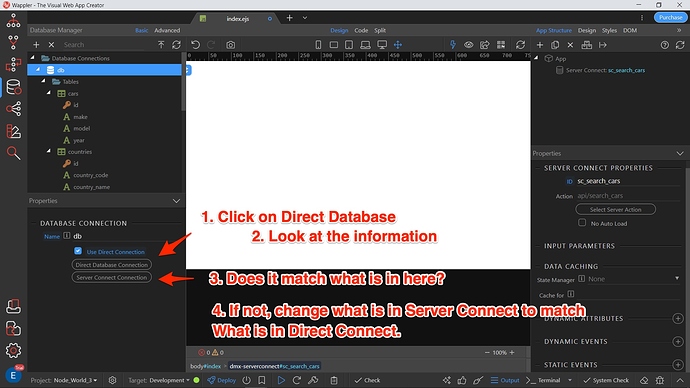Switch to the Code view tab
This screenshot has width=690, height=388.
[x=361, y=30]
